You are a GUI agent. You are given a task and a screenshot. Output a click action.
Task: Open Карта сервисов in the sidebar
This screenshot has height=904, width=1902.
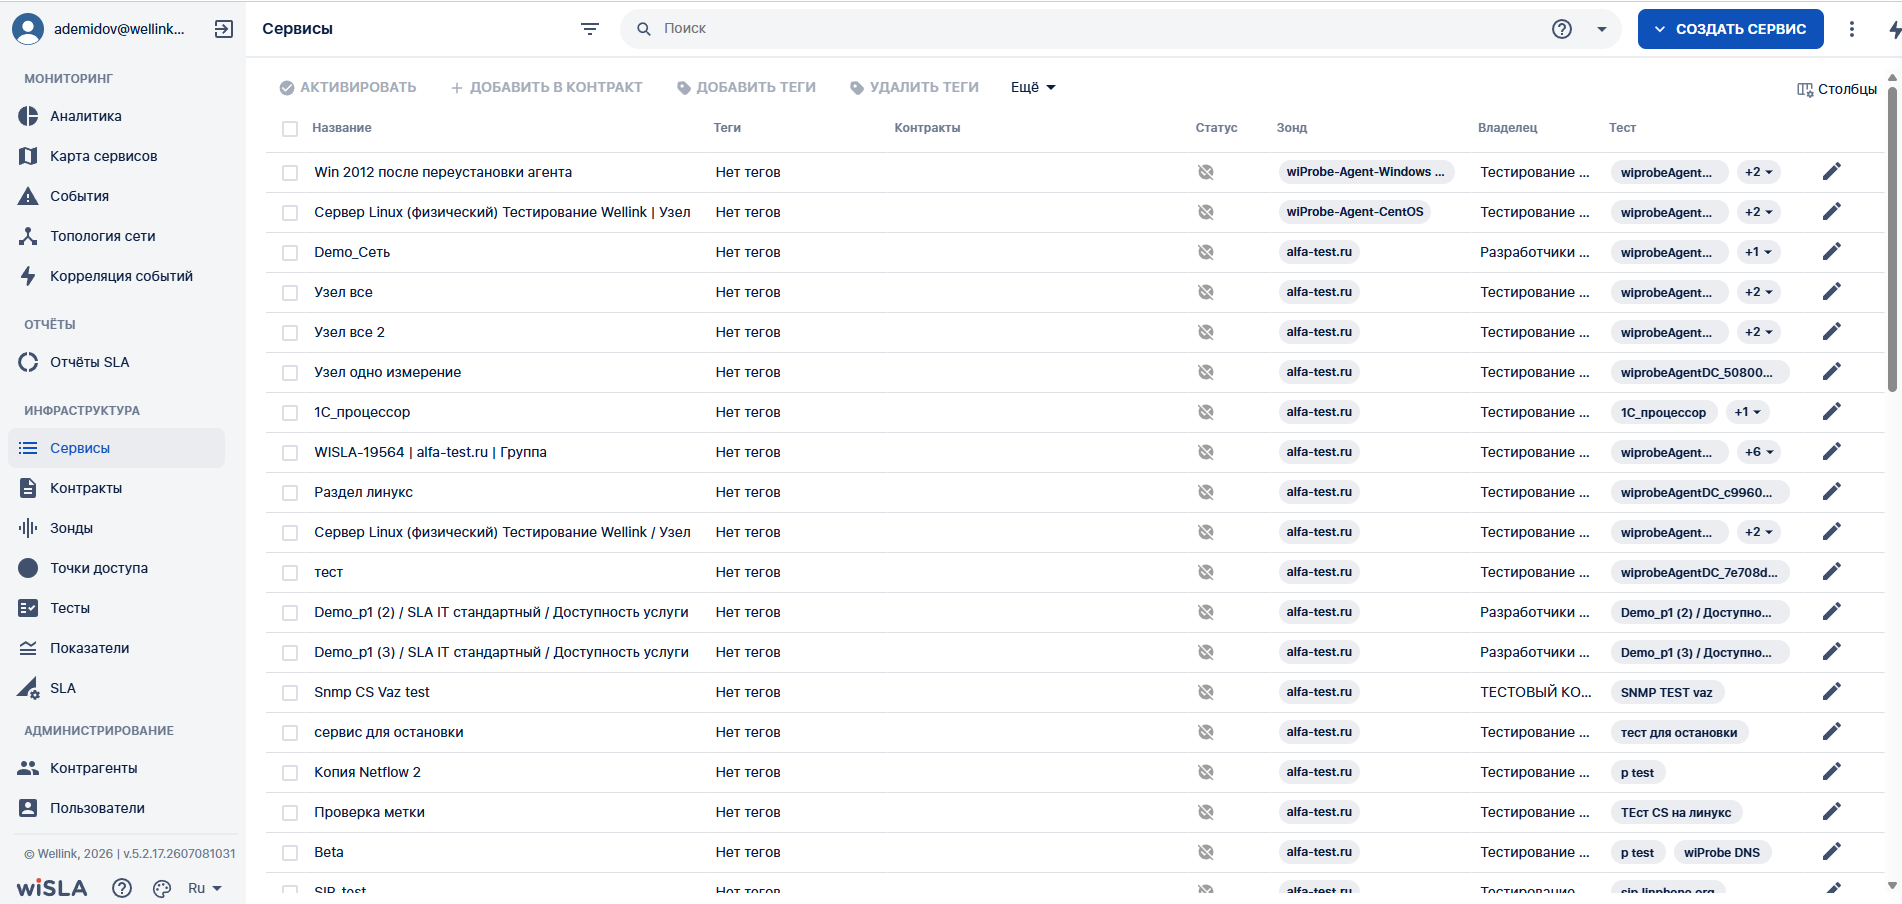(x=116, y=156)
